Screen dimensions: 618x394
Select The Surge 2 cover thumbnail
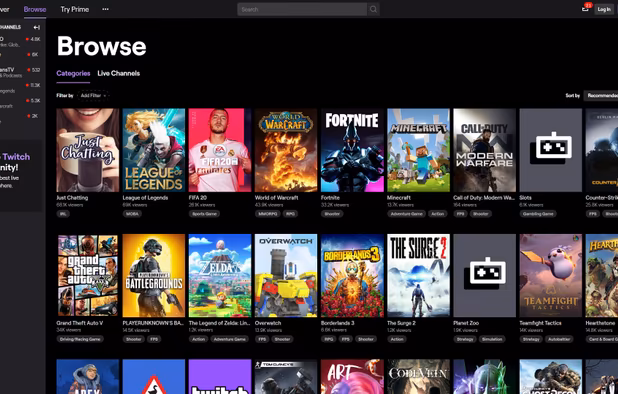418,275
